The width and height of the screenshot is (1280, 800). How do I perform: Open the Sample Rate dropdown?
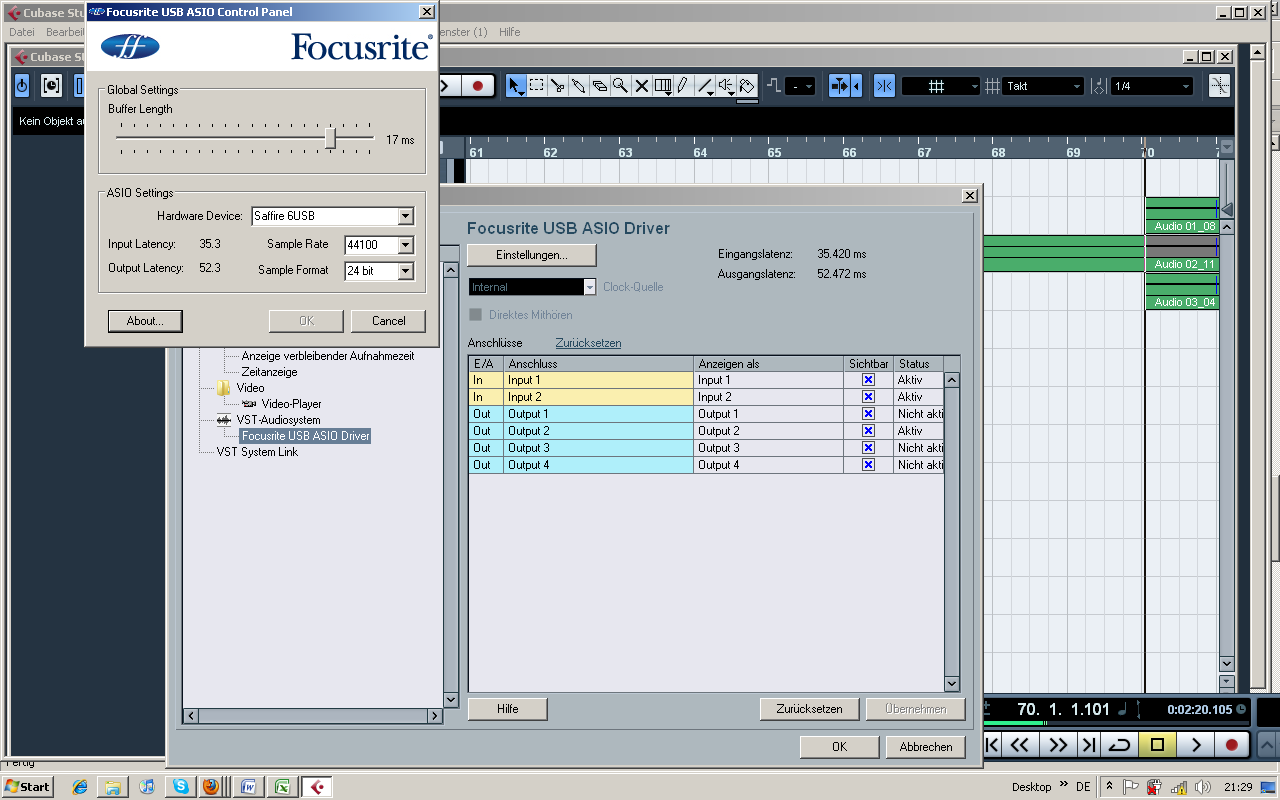click(405, 245)
